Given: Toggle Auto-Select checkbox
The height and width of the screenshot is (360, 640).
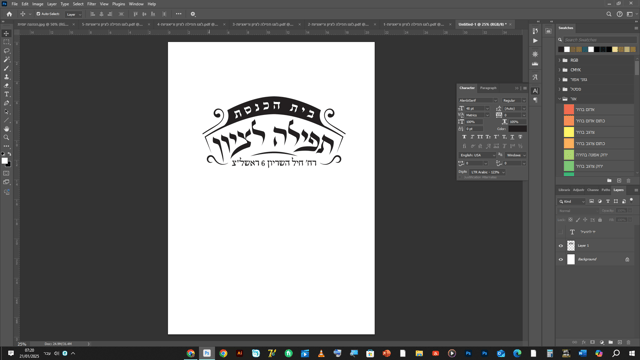Looking at the screenshot, I should pos(38,14).
